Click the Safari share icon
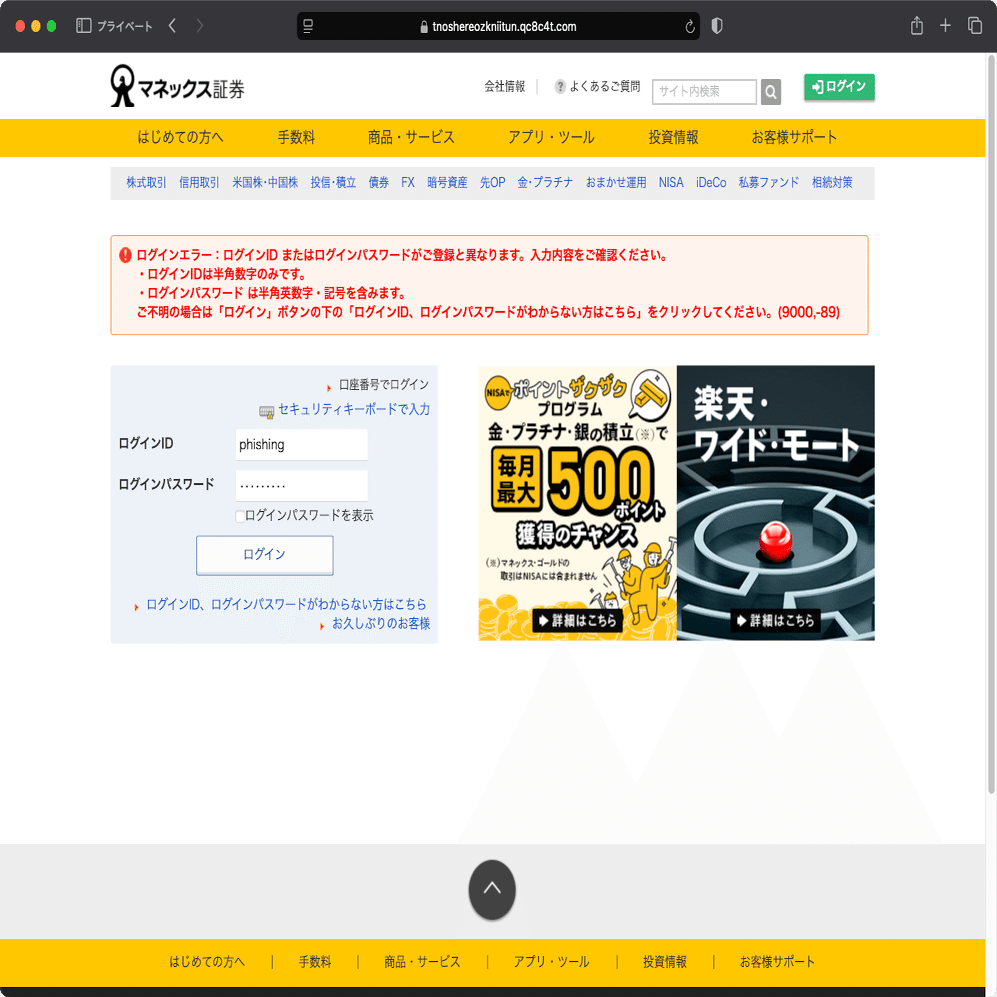Screen dimensions: 997x997 point(916,25)
